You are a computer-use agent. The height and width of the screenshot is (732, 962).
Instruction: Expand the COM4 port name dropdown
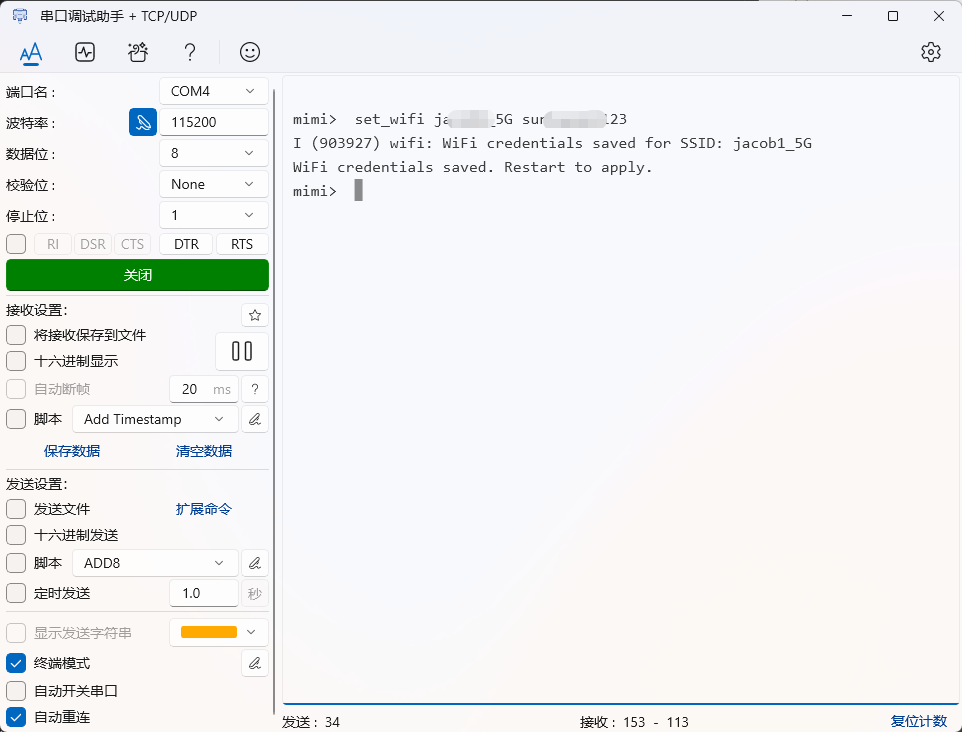pos(214,91)
